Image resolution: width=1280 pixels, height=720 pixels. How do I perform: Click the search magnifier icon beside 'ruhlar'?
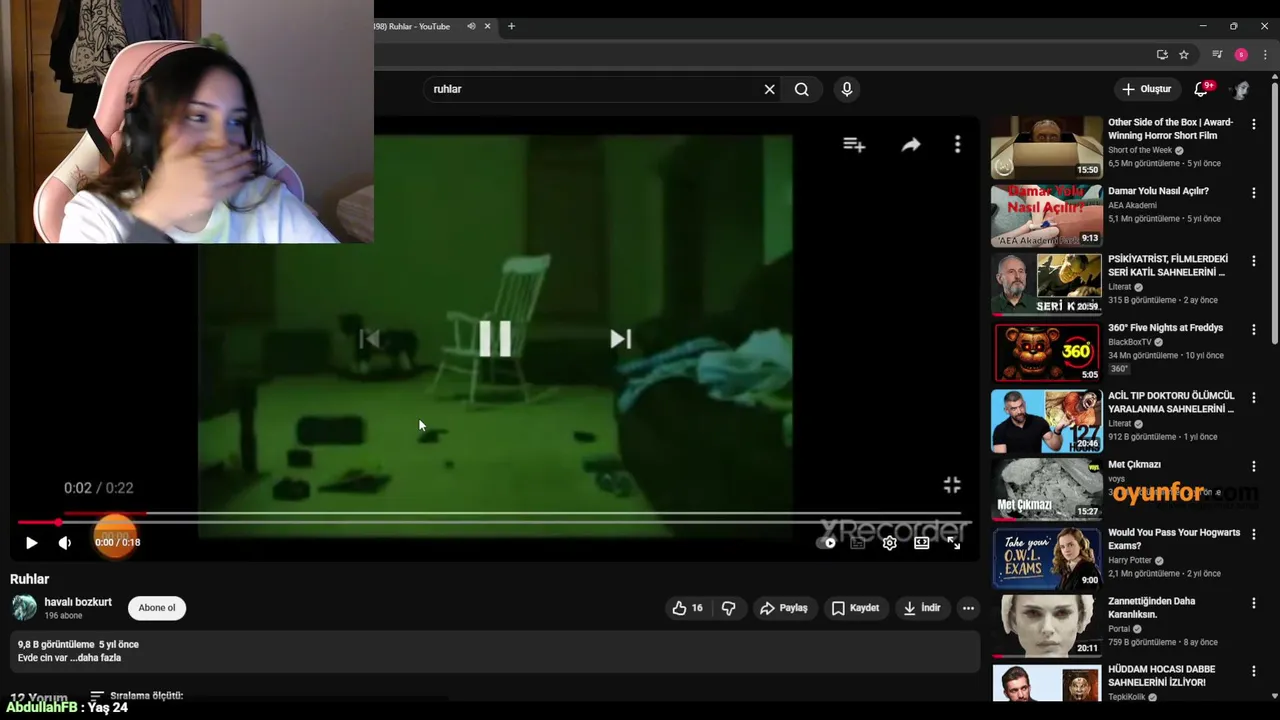[x=802, y=89]
